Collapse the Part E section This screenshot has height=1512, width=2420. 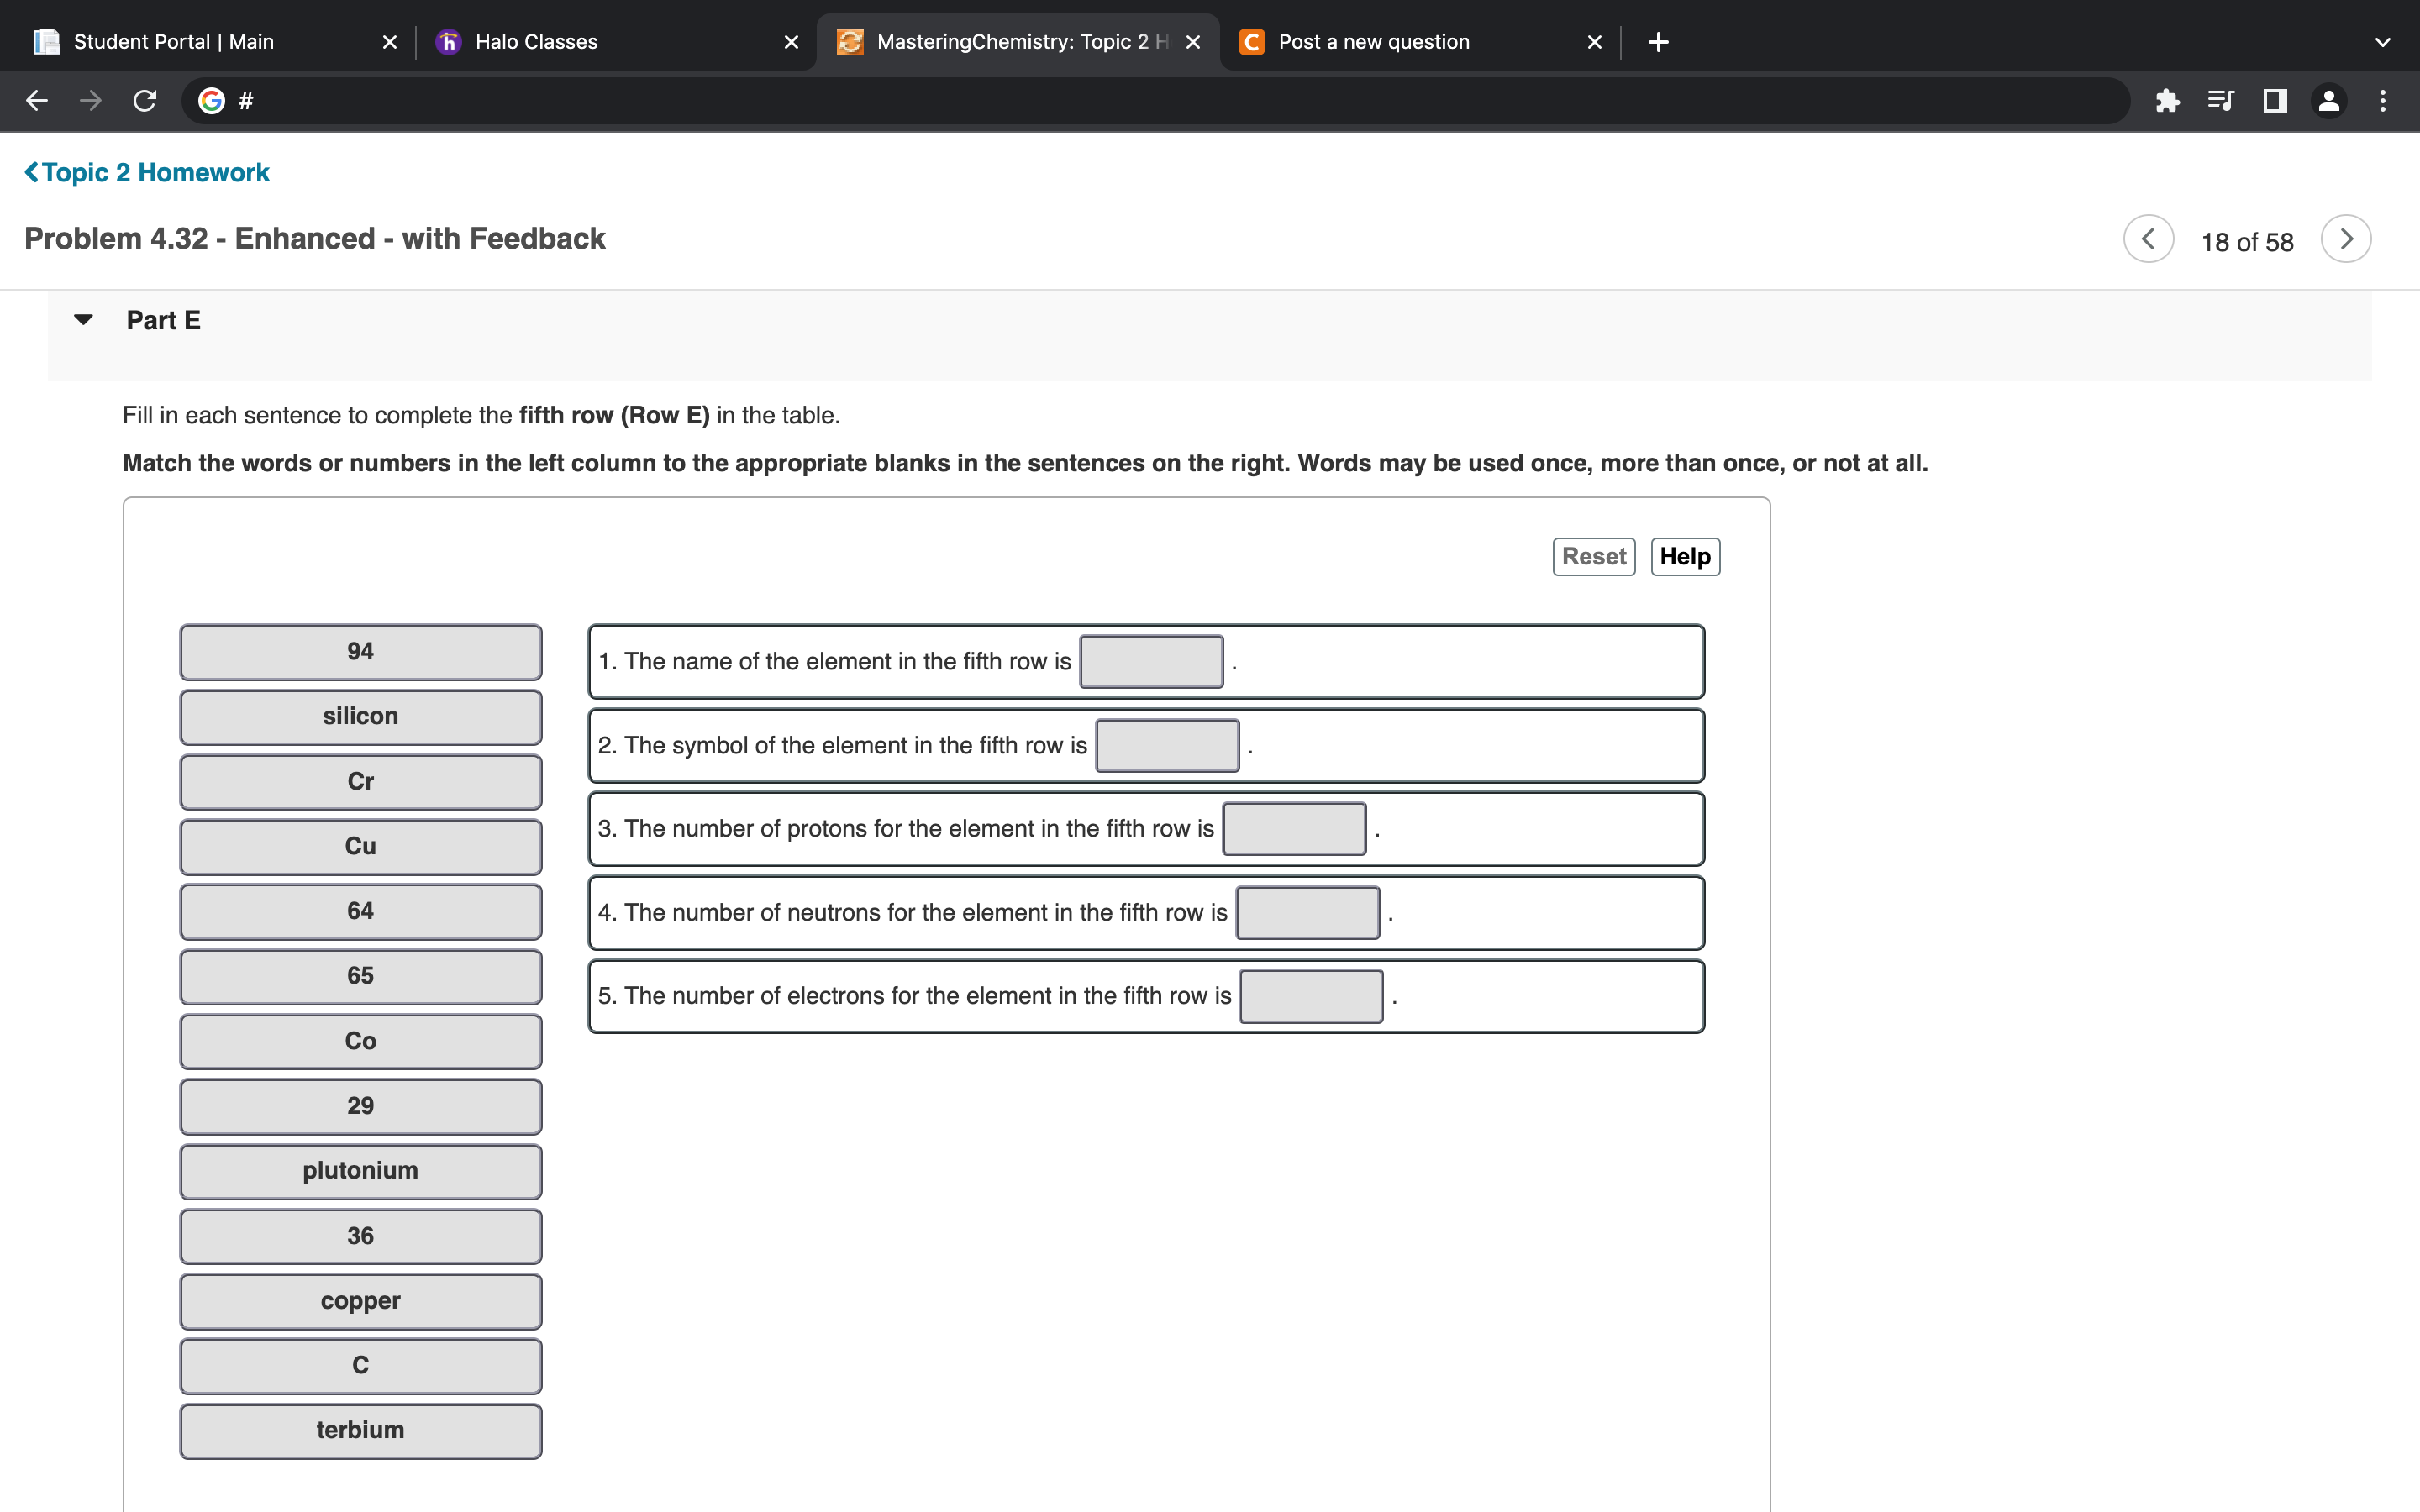[84, 320]
